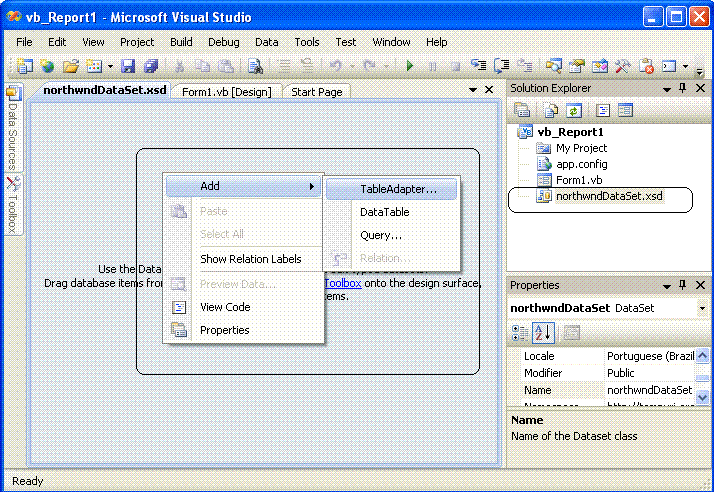Click Show All Files in Solution Explorer
The image size is (714, 492).
click(x=551, y=110)
